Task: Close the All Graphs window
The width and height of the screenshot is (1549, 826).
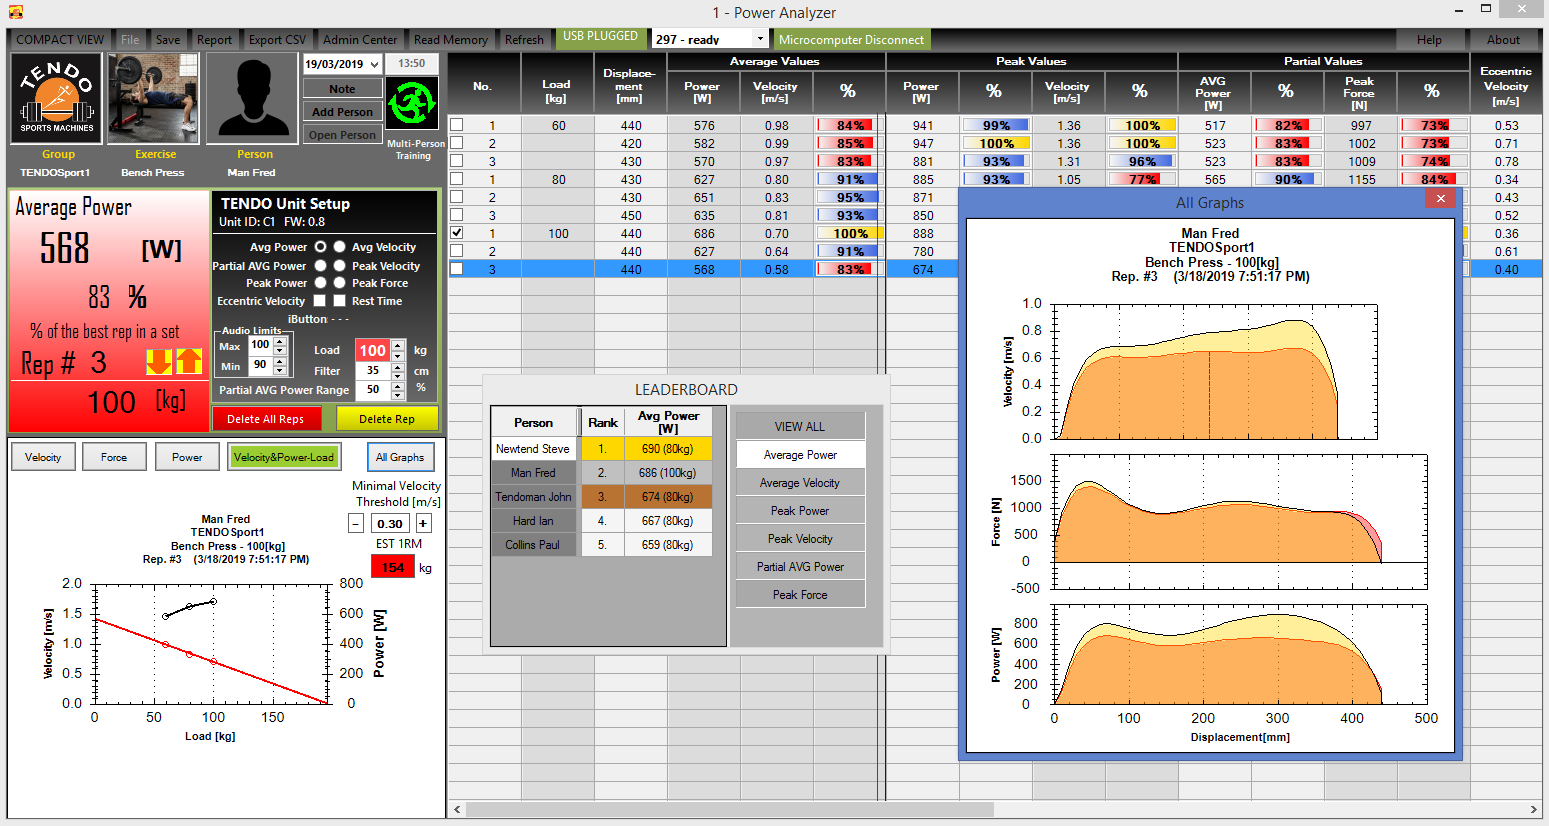Action: [x=1440, y=199]
